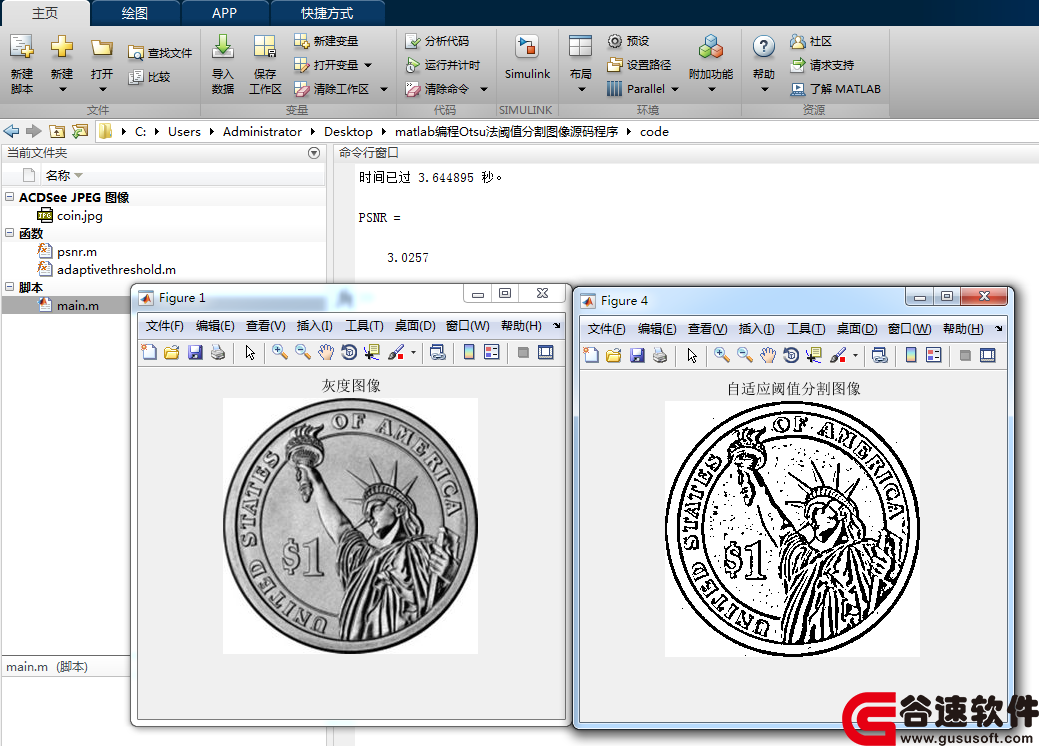Collapse the 脚本 group in file list
Viewport: 1039px width, 746px height.
point(9,287)
